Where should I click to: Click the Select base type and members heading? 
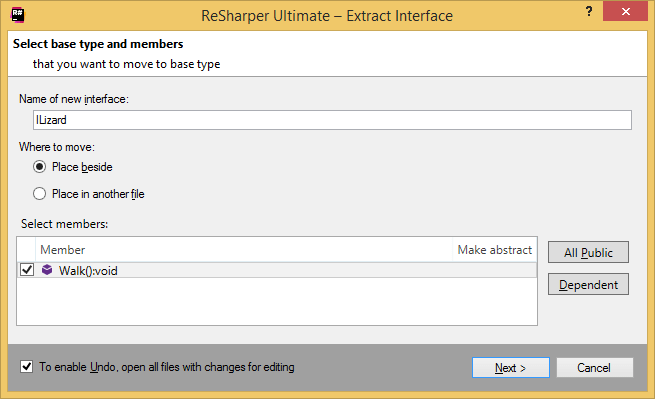coord(98,44)
